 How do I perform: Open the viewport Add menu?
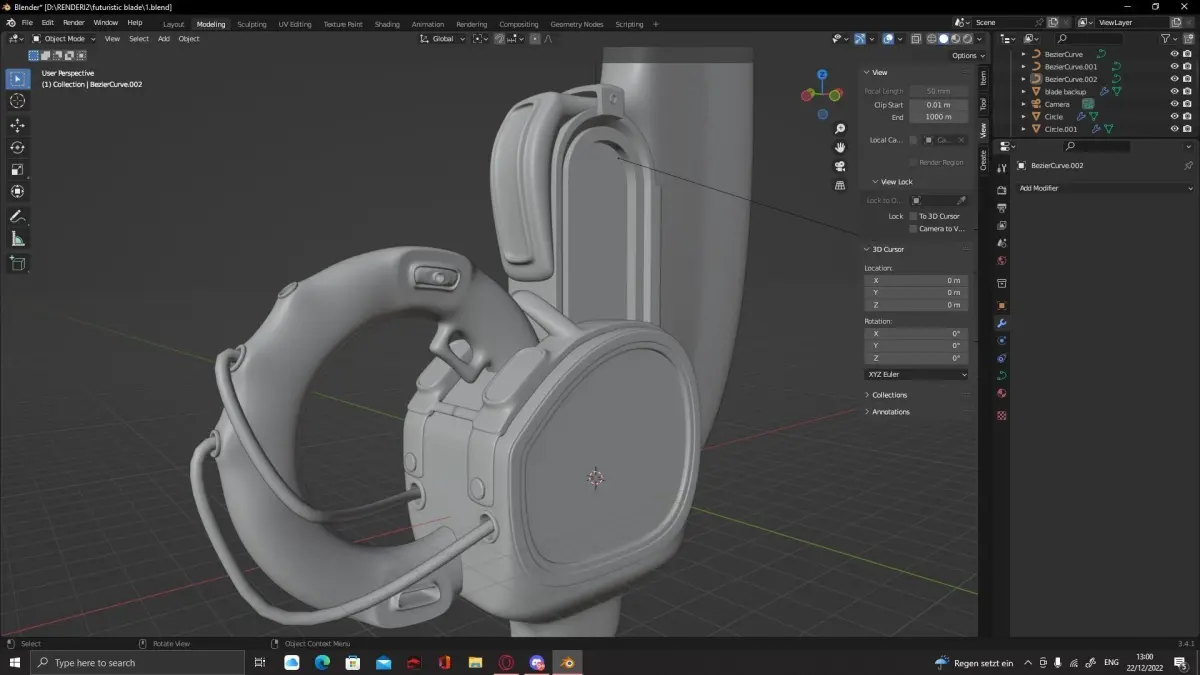164,39
